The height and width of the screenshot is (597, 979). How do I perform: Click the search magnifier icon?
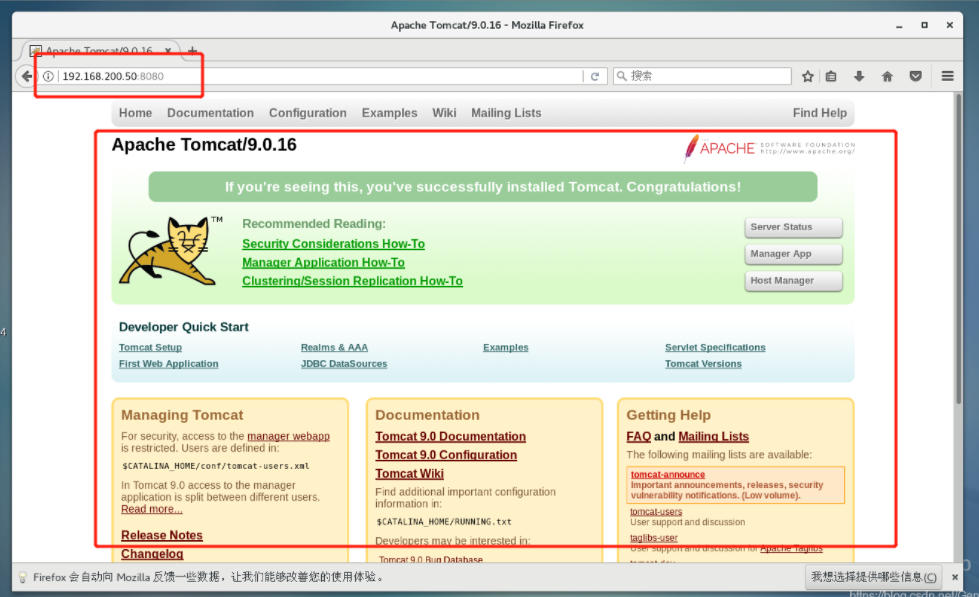[x=621, y=76]
